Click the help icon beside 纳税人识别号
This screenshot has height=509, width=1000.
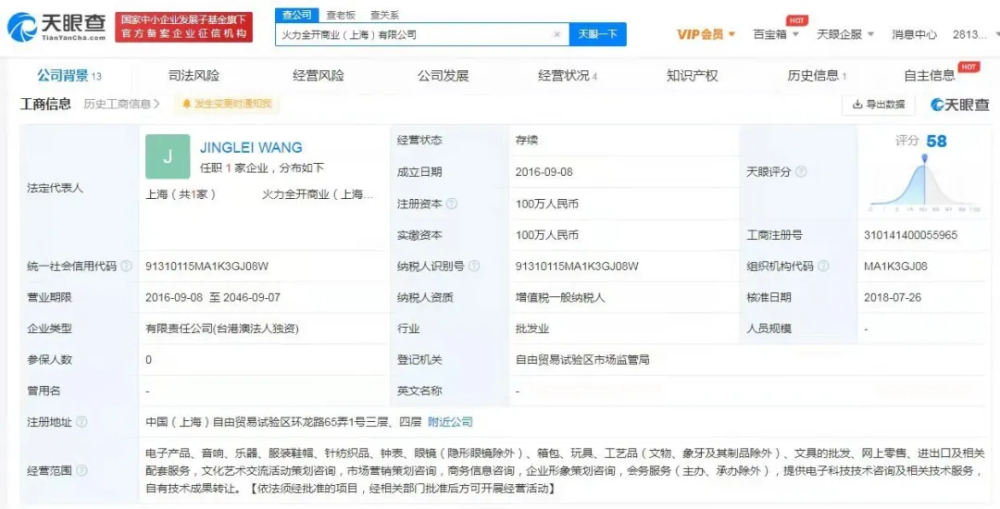click(474, 266)
